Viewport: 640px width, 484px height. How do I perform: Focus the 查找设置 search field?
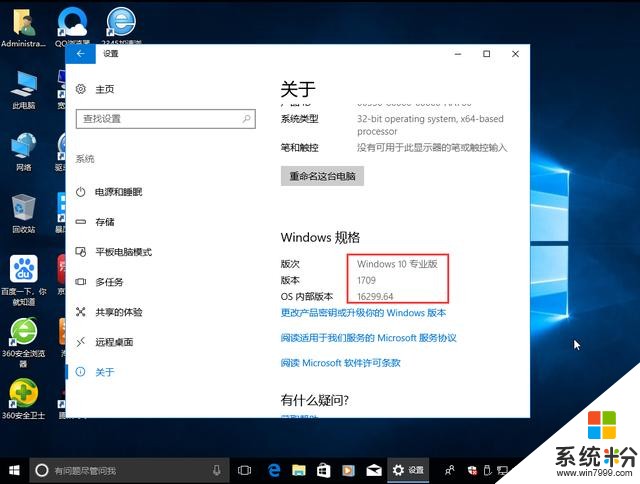point(166,119)
